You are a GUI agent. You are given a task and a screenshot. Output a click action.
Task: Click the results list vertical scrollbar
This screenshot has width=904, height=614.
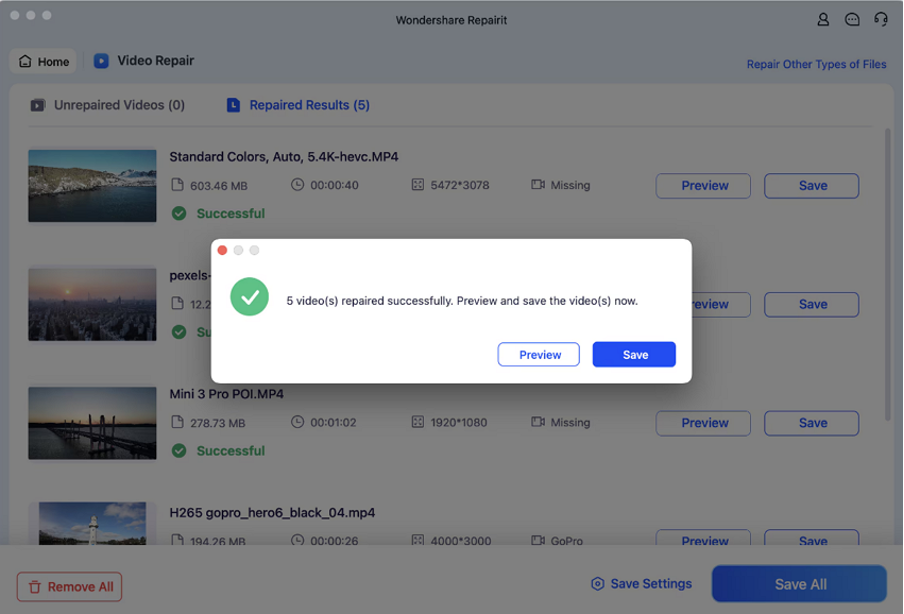pos(888,274)
